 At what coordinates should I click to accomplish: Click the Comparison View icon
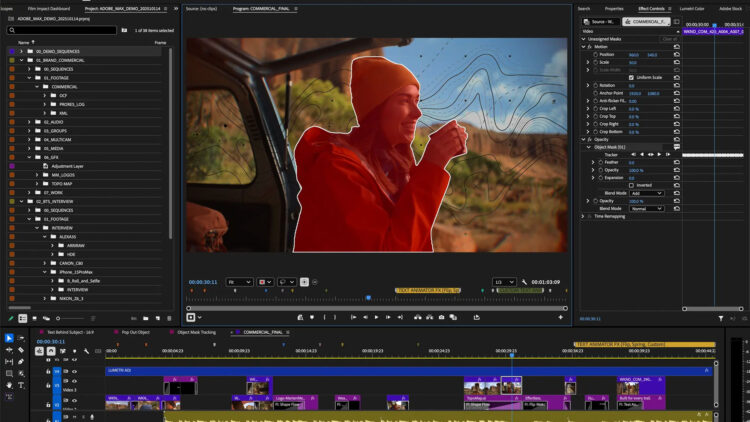coord(453,317)
